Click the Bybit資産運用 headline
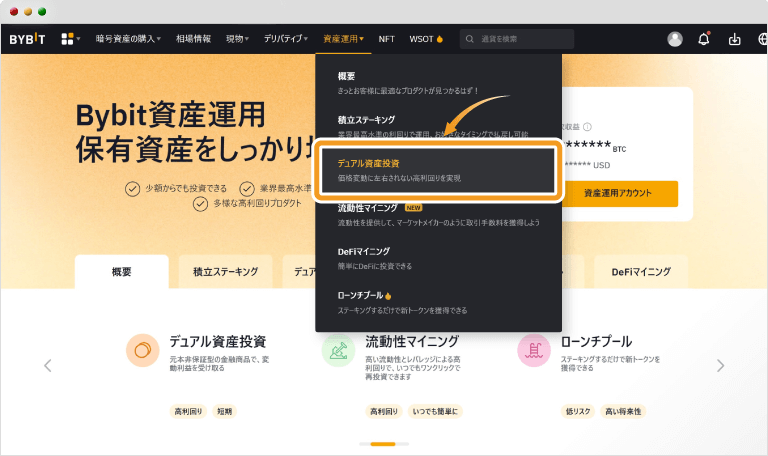Image resolution: width=768 pixels, height=456 pixels. (x=170, y=115)
